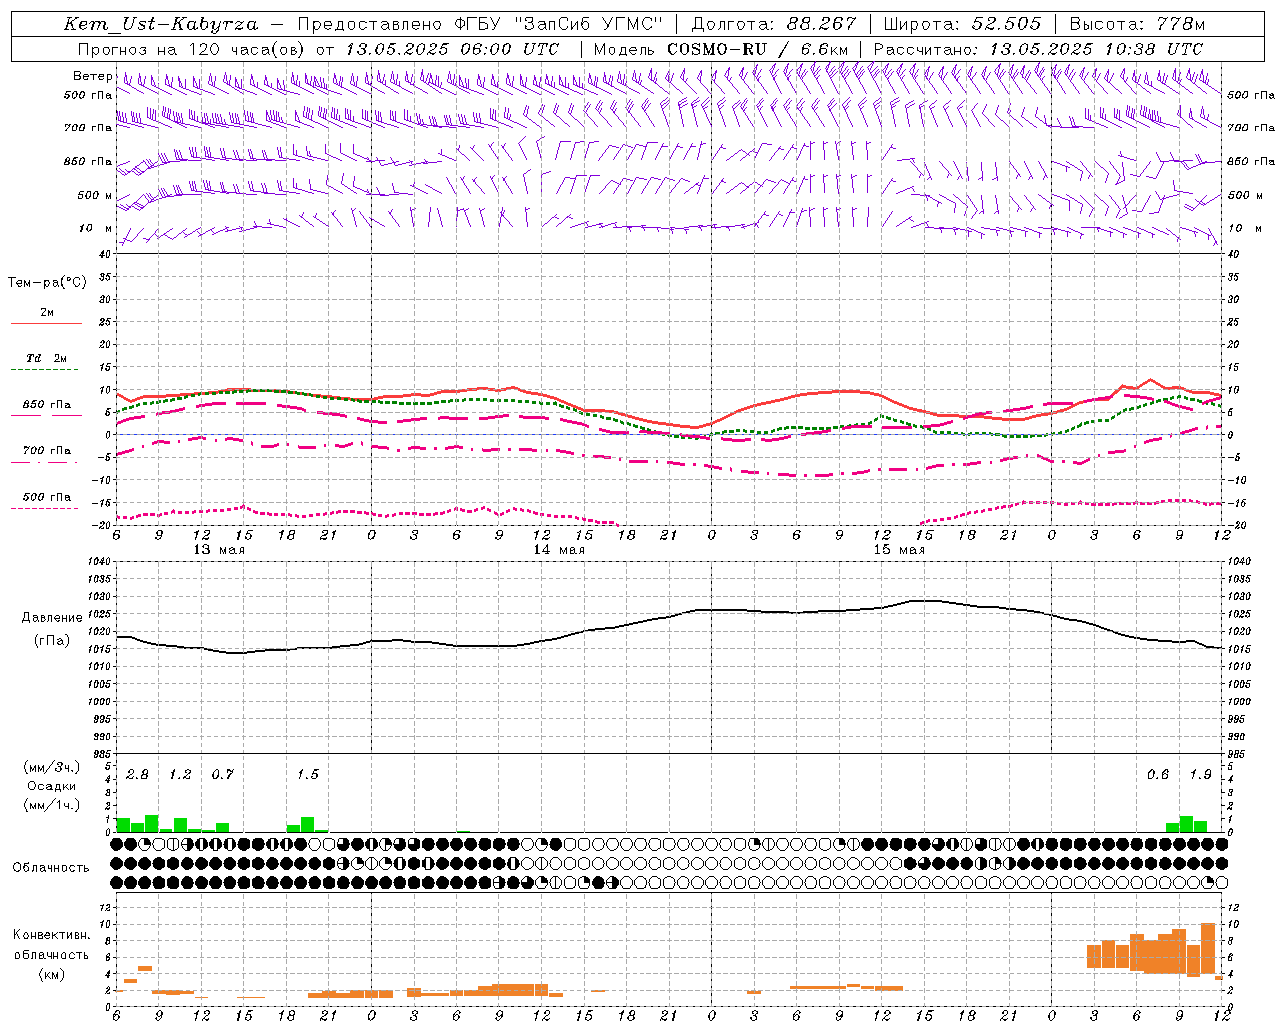Click the 1.9 precipitation total
Screen dimensions: 1280x1024
tap(1200, 775)
